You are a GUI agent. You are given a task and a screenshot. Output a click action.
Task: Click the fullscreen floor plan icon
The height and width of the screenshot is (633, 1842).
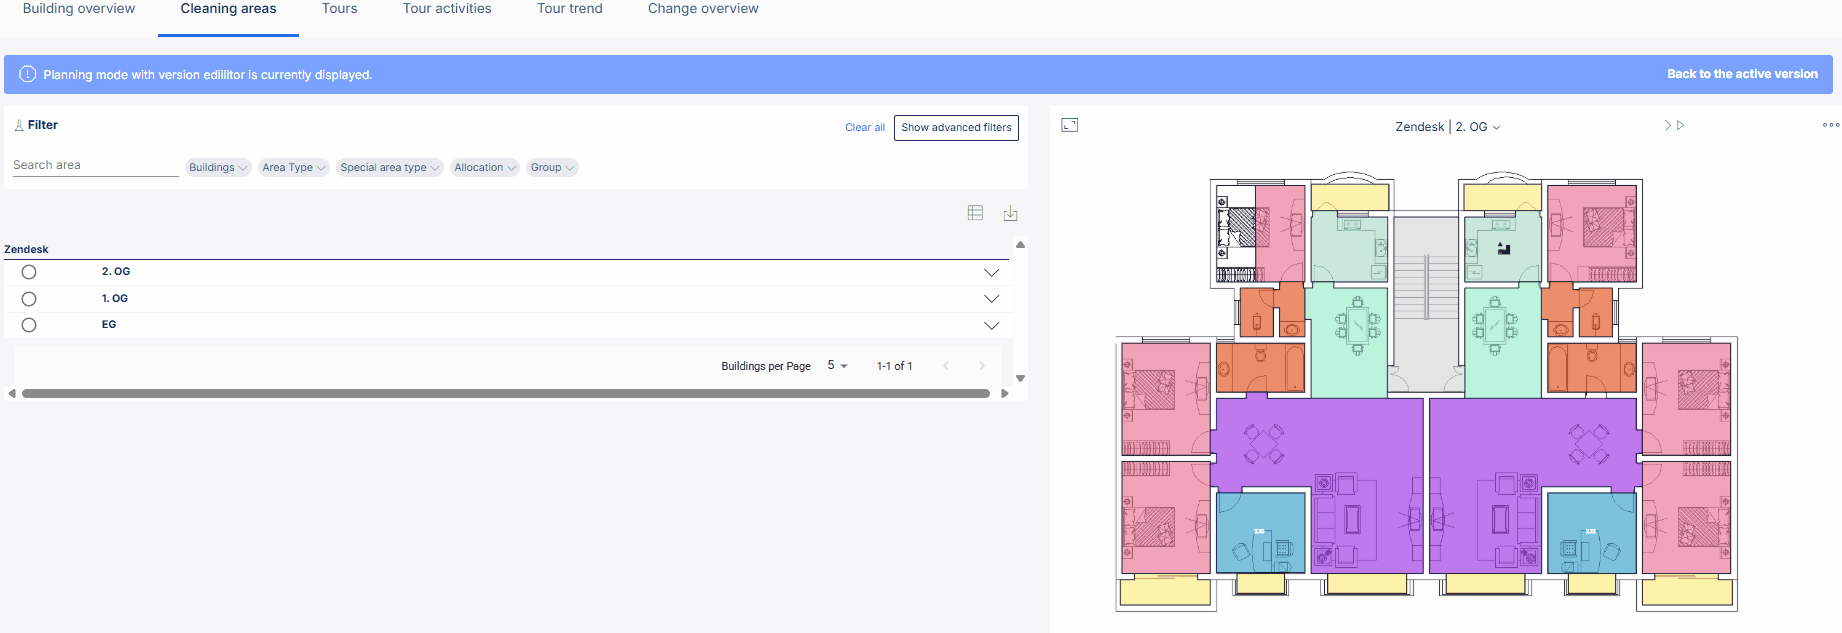[1070, 125]
